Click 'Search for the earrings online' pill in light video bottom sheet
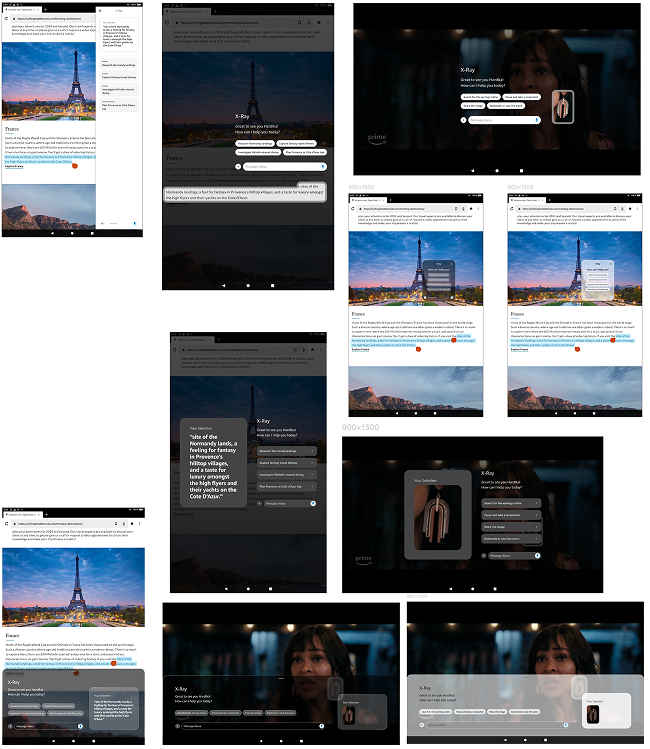The width and height of the screenshot is (650, 749). (436, 712)
